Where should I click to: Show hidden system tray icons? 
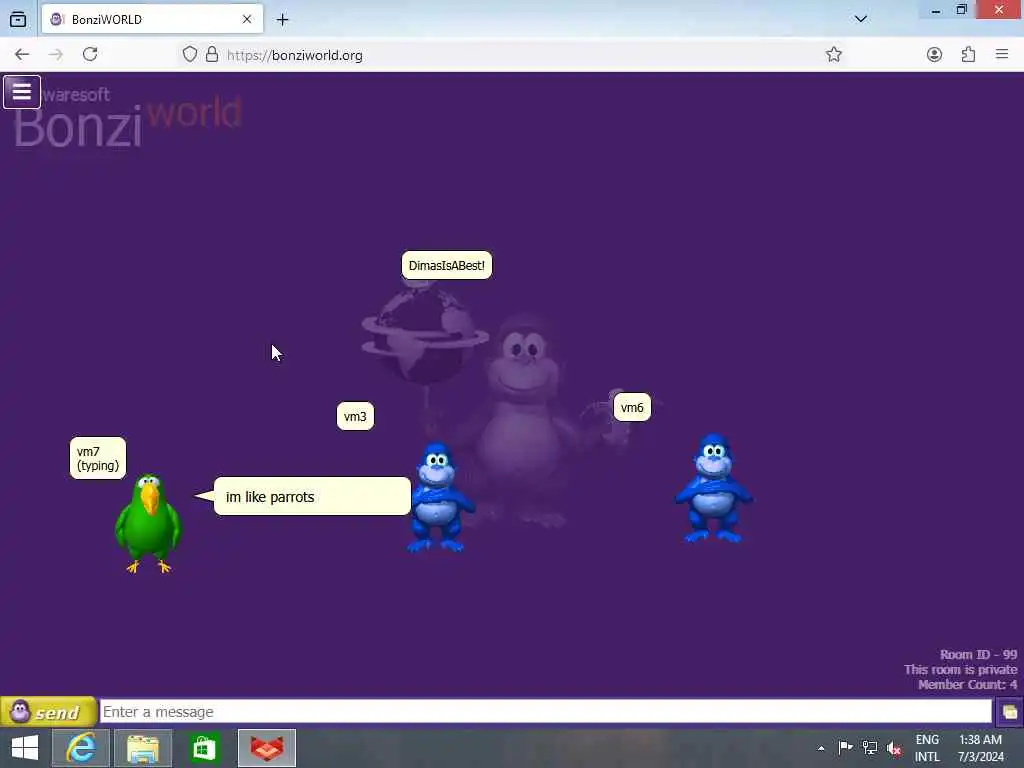click(x=821, y=748)
